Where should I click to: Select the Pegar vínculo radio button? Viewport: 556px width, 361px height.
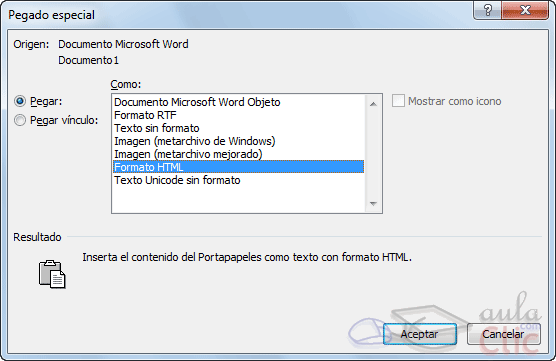click(x=20, y=120)
